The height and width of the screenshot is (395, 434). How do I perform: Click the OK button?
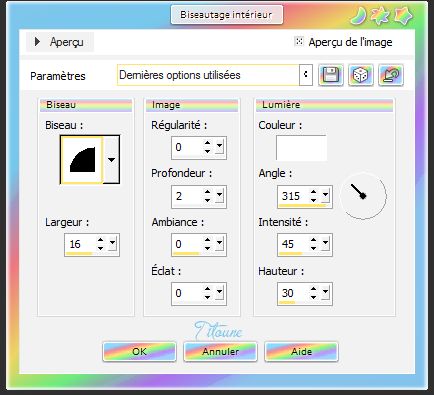click(139, 351)
